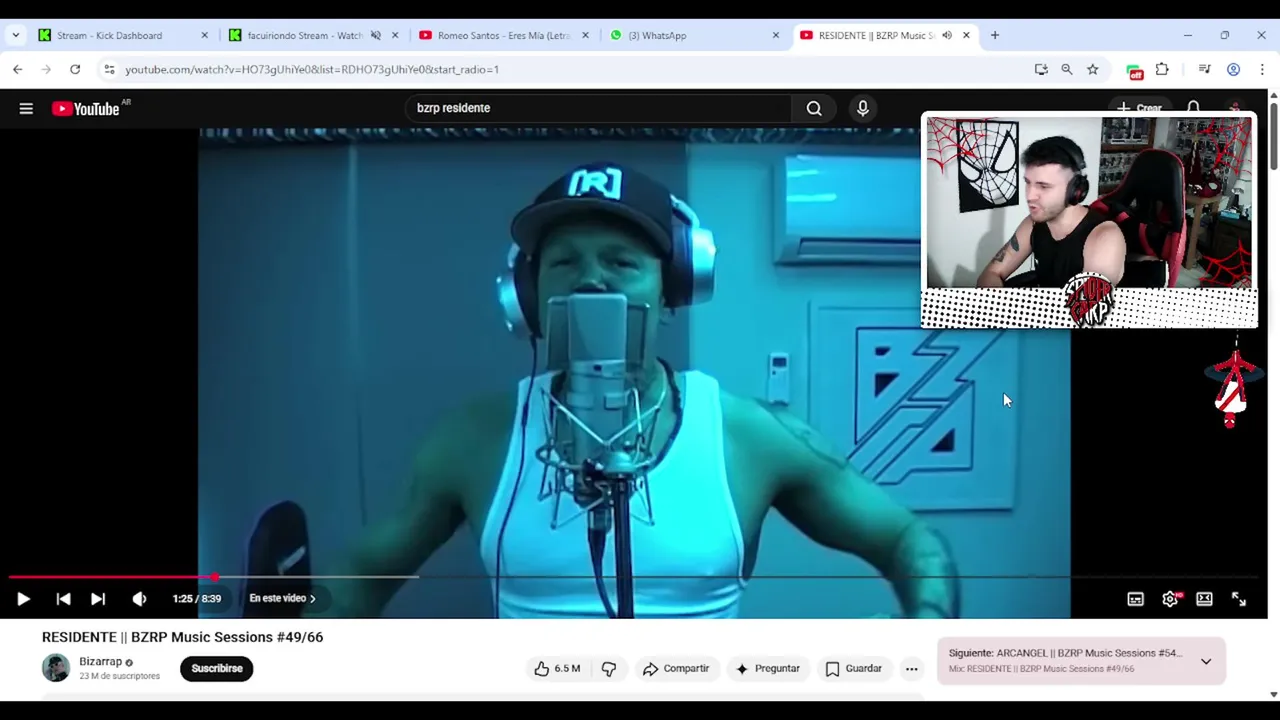The width and height of the screenshot is (1280, 720).
Task: Click the video title 'RESIDENTE || BZRP Music Sessions #49/66'
Action: (182, 637)
